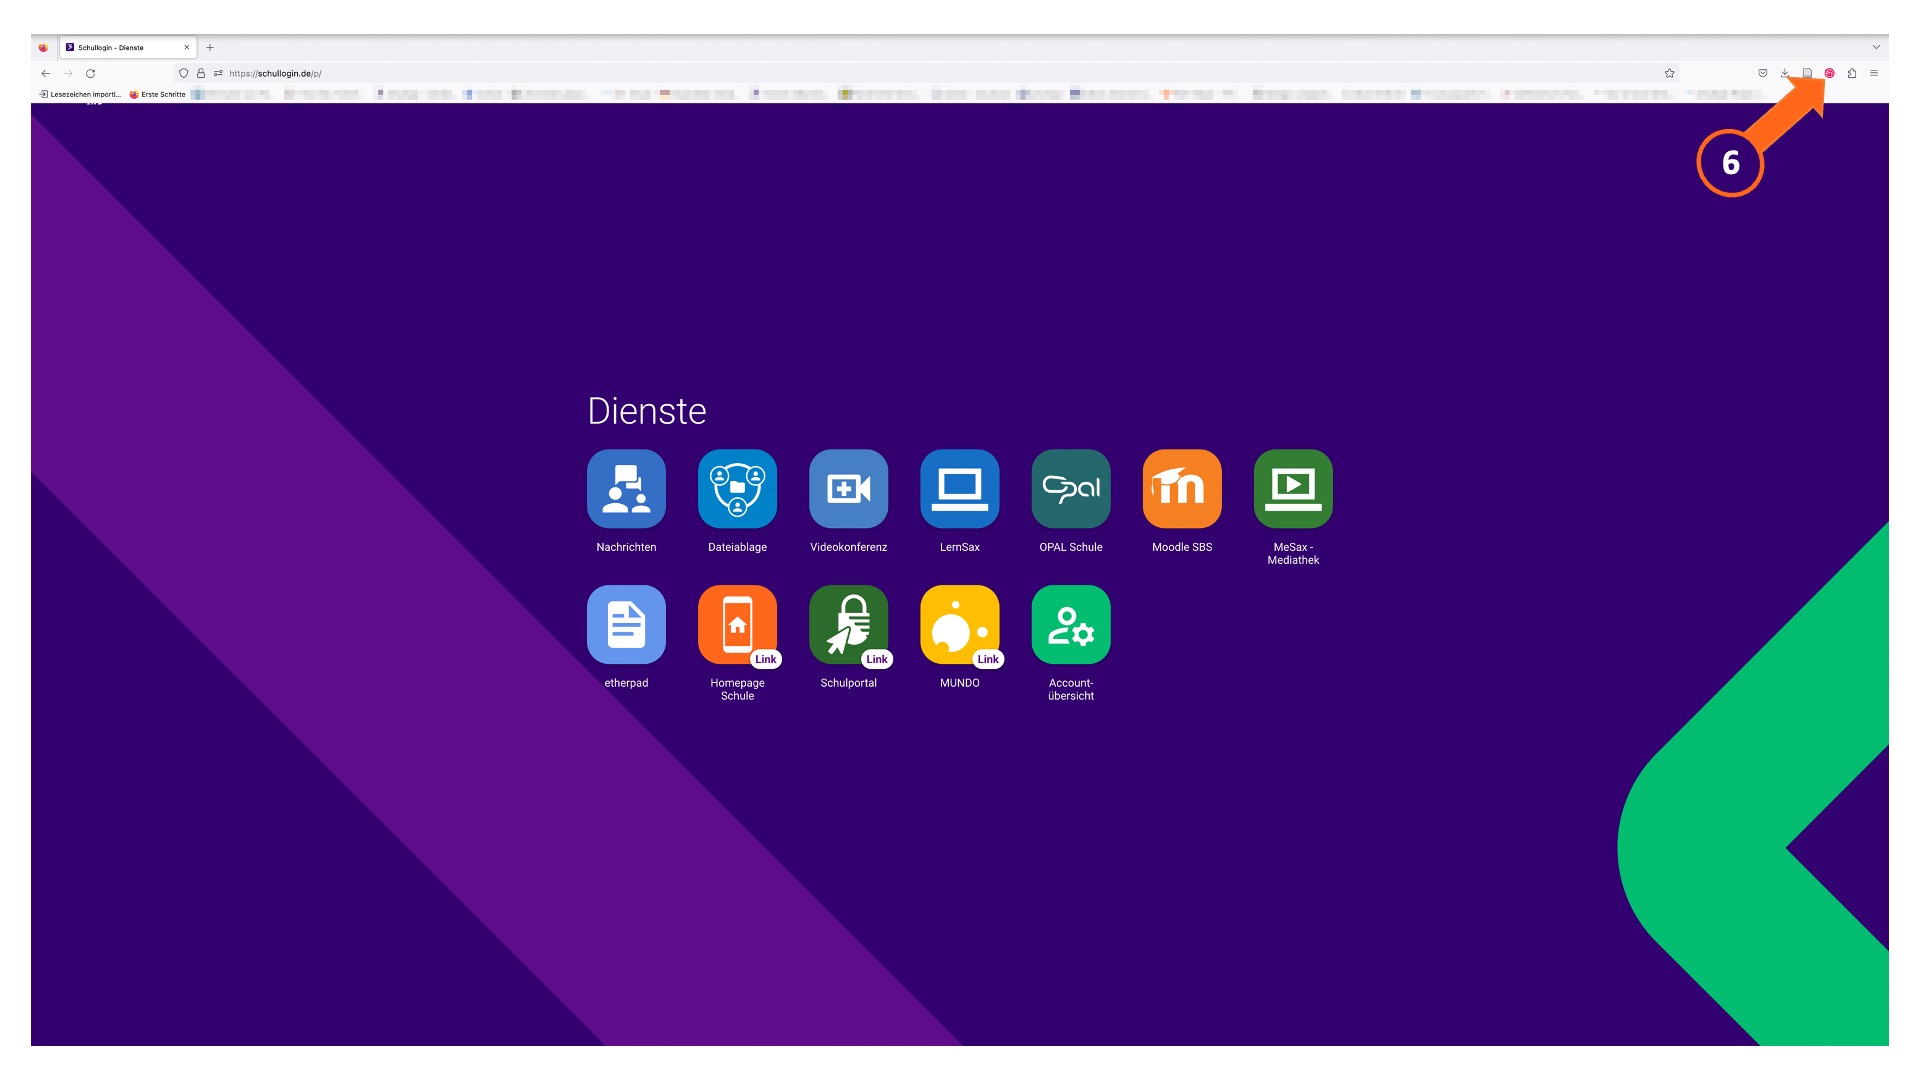The image size is (1920, 1080).
Task: Click the Firefox View icon
Action: tap(43, 47)
